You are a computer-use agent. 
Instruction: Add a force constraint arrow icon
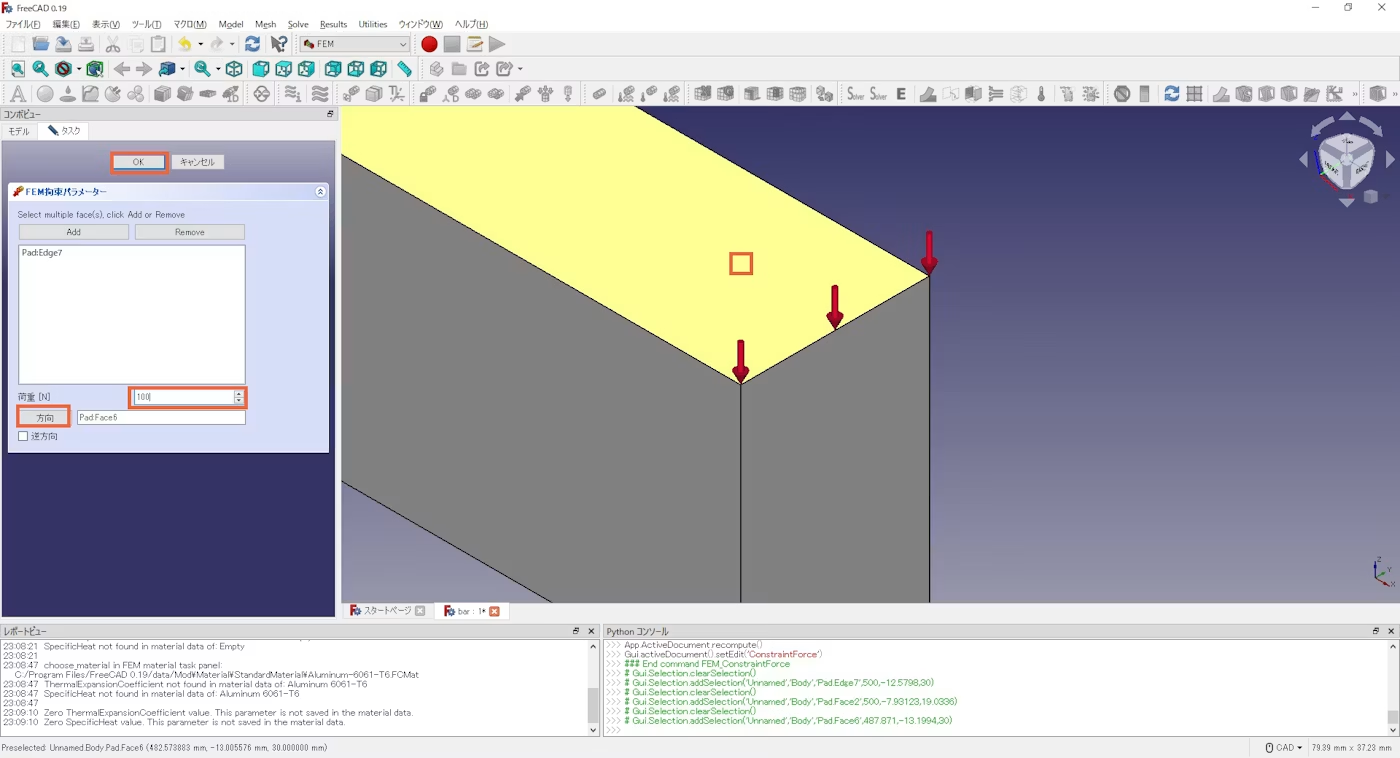click(523, 94)
